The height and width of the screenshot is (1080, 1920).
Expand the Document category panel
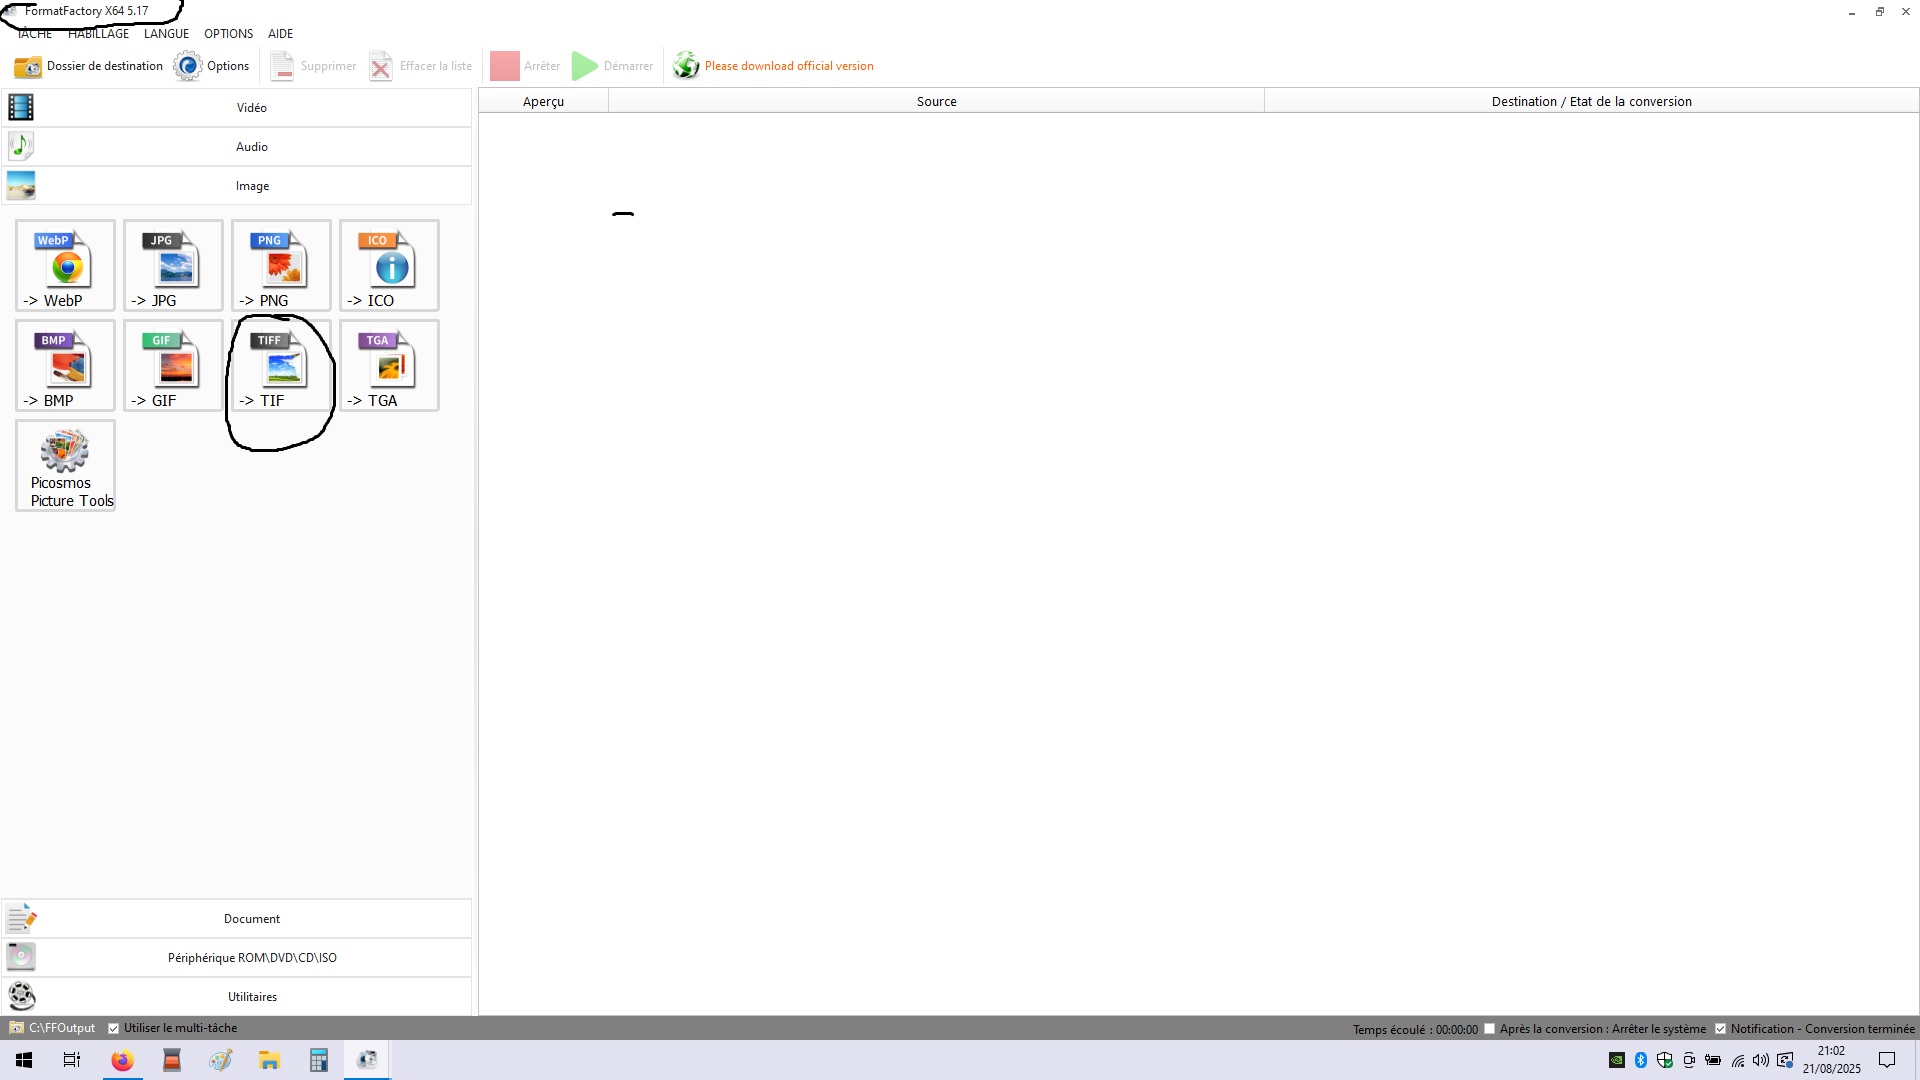pos(236,918)
